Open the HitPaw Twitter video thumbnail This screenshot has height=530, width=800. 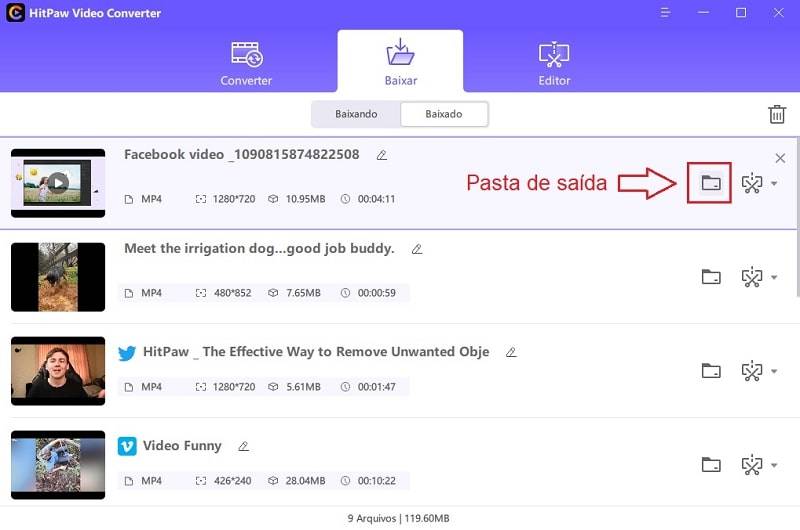coord(58,371)
